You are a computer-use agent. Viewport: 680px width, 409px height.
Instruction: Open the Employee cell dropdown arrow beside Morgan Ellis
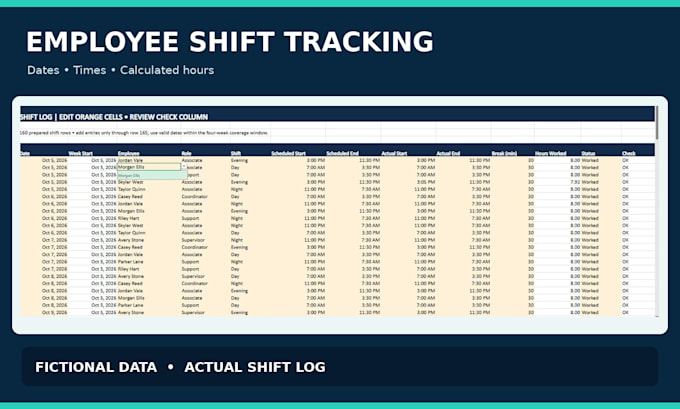(184, 167)
